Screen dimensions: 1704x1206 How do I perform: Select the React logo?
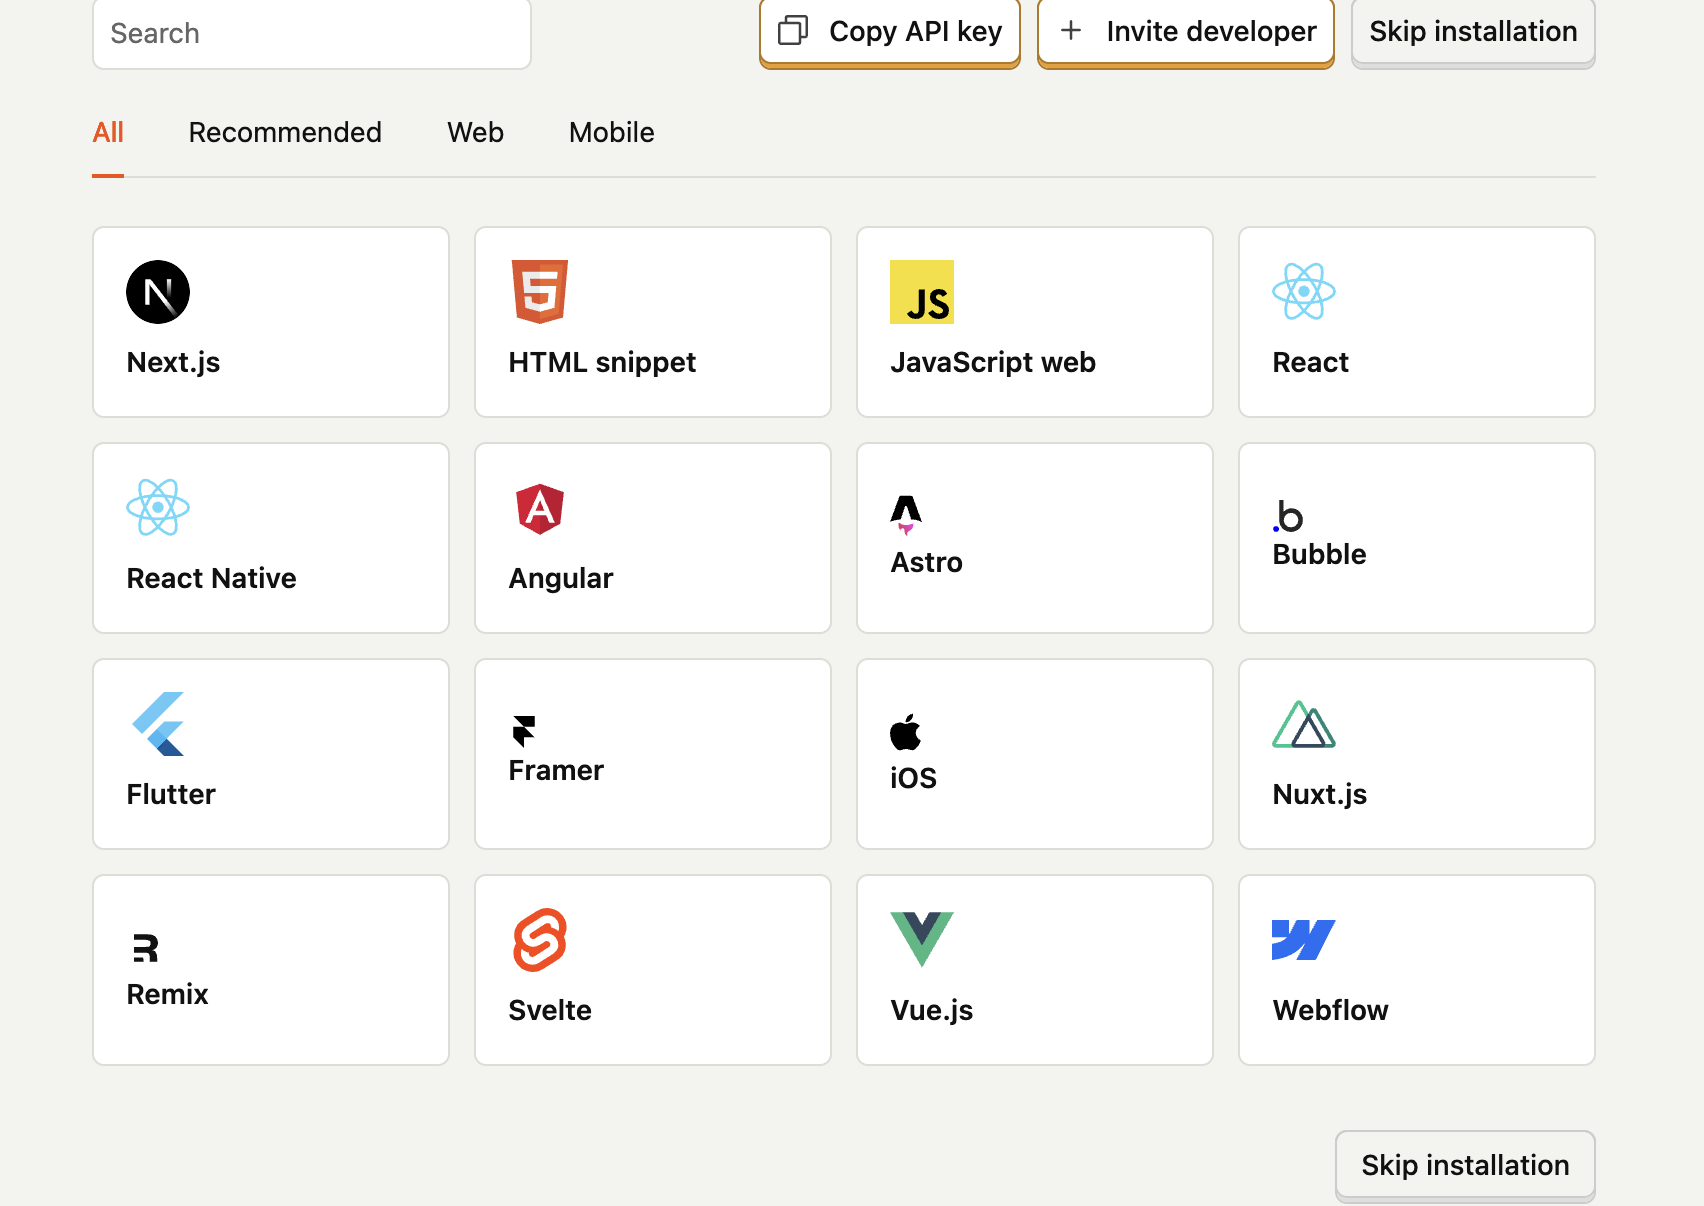pos(1303,293)
